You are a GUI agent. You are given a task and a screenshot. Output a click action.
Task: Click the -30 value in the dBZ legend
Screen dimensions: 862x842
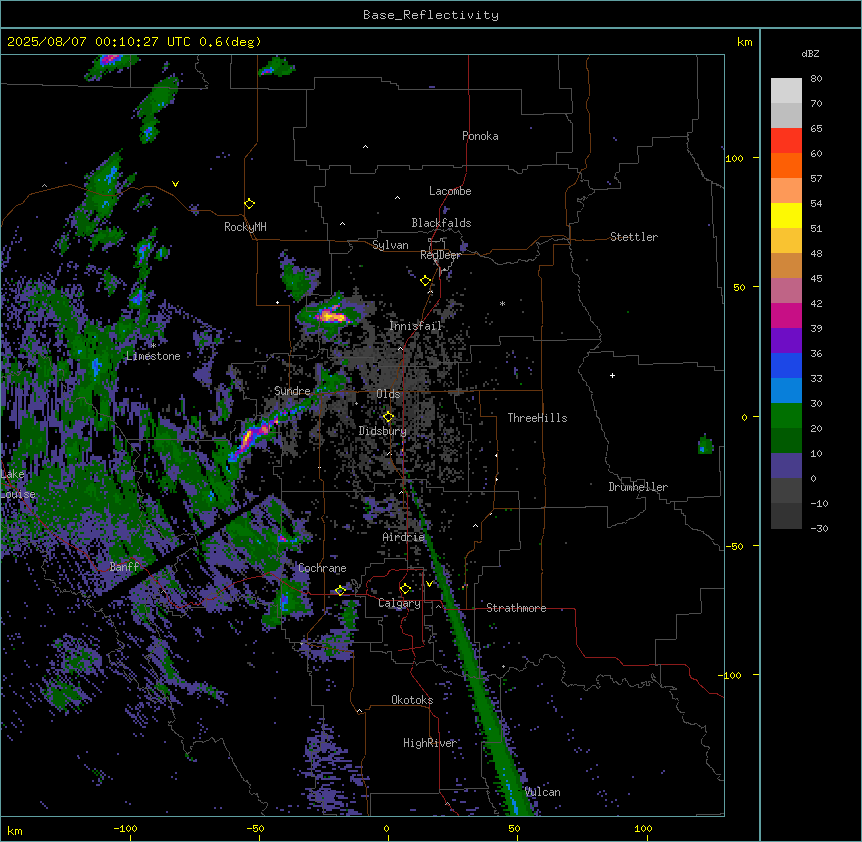click(819, 529)
